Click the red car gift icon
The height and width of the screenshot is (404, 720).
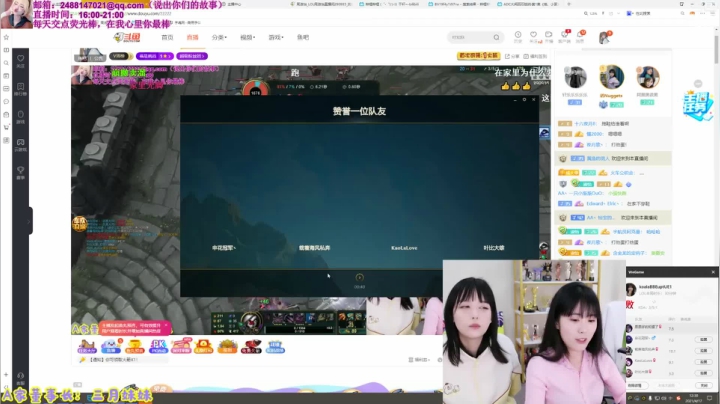point(251,346)
